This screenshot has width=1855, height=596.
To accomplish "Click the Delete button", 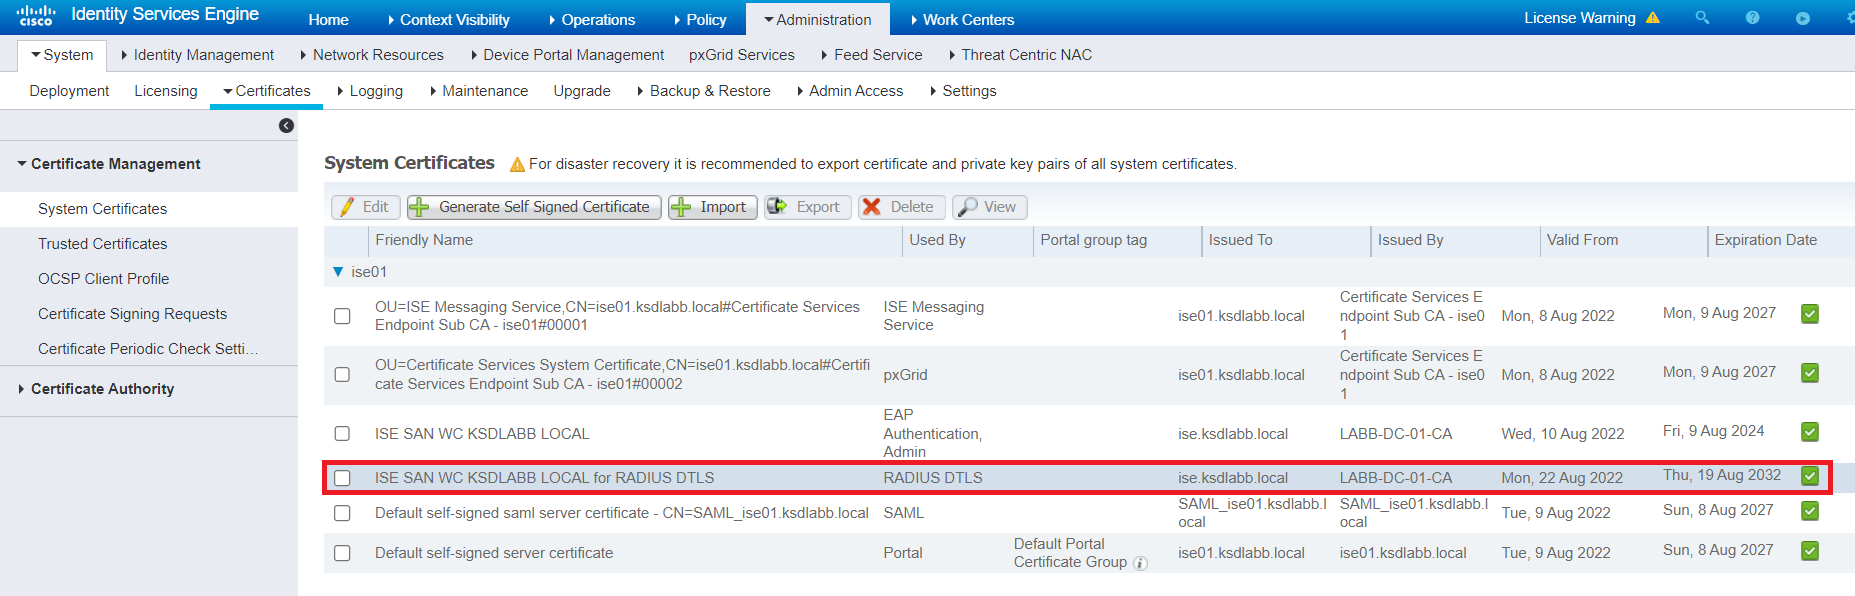I will tap(901, 207).
